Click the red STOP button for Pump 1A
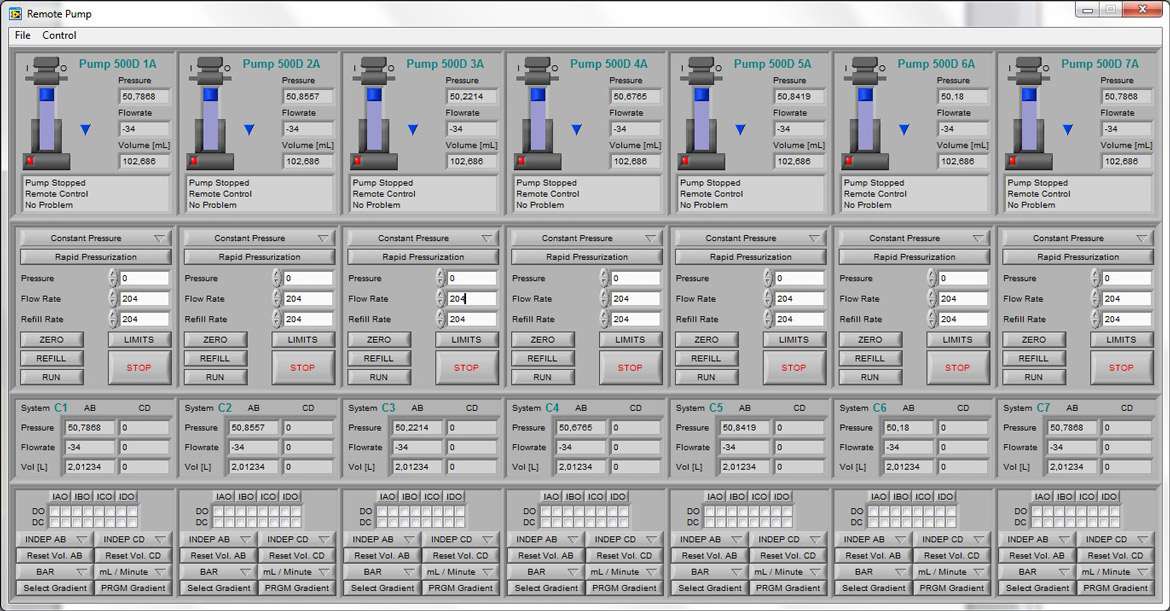The height and width of the screenshot is (611, 1170). click(x=139, y=368)
